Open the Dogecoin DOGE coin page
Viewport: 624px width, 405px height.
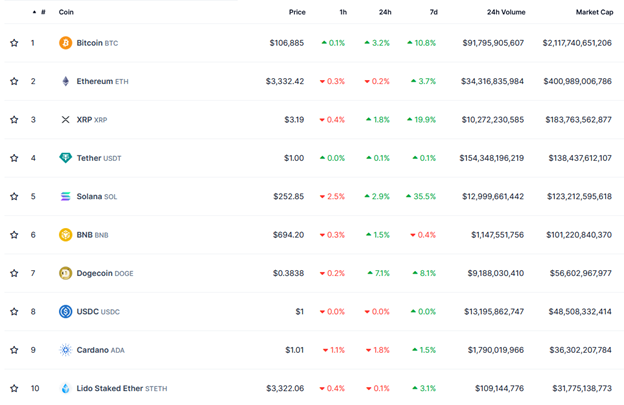click(x=105, y=273)
